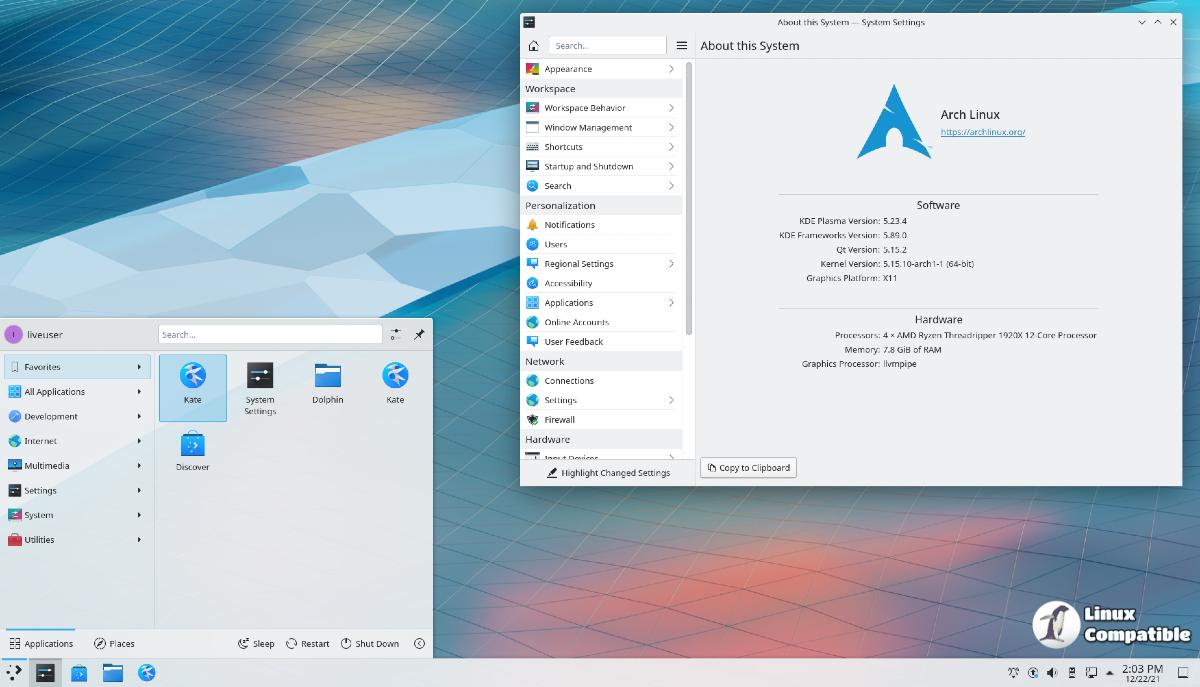Viewport: 1200px width, 687px height.
Task: Open the archlinux.org link
Action: click(982, 132)
